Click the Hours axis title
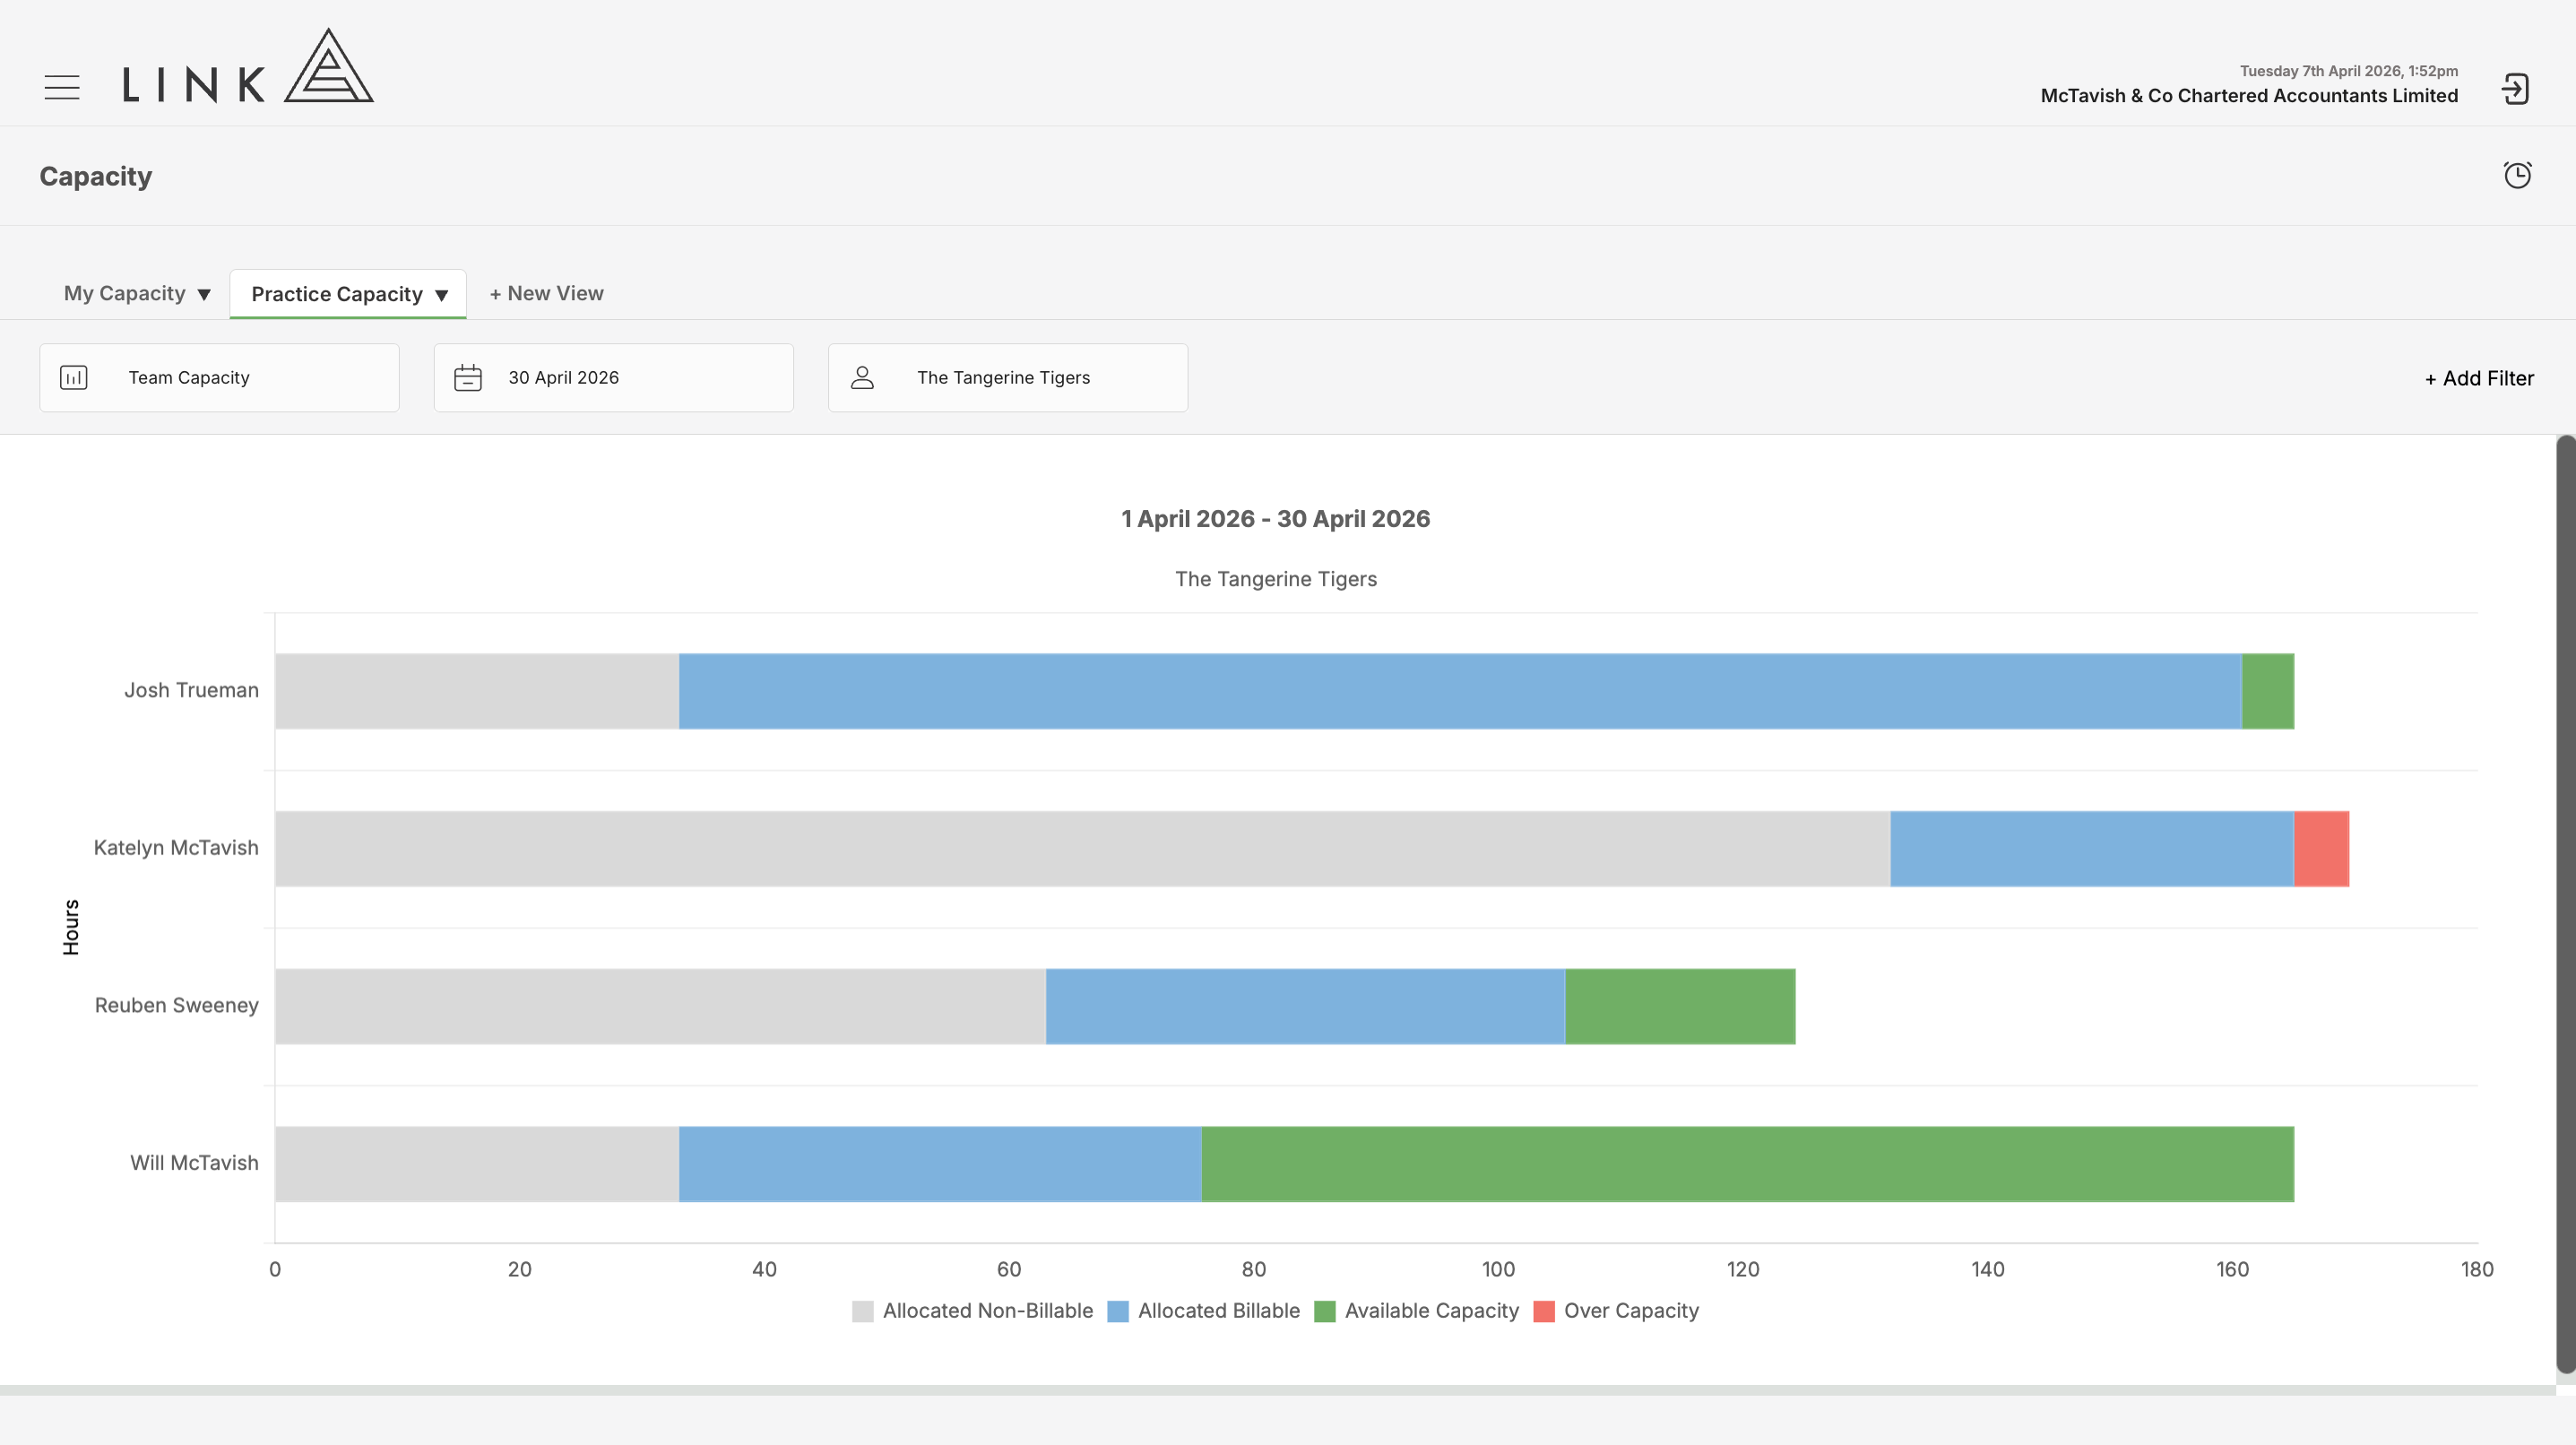The image size is (2576, 1445). tap(71, 927)
